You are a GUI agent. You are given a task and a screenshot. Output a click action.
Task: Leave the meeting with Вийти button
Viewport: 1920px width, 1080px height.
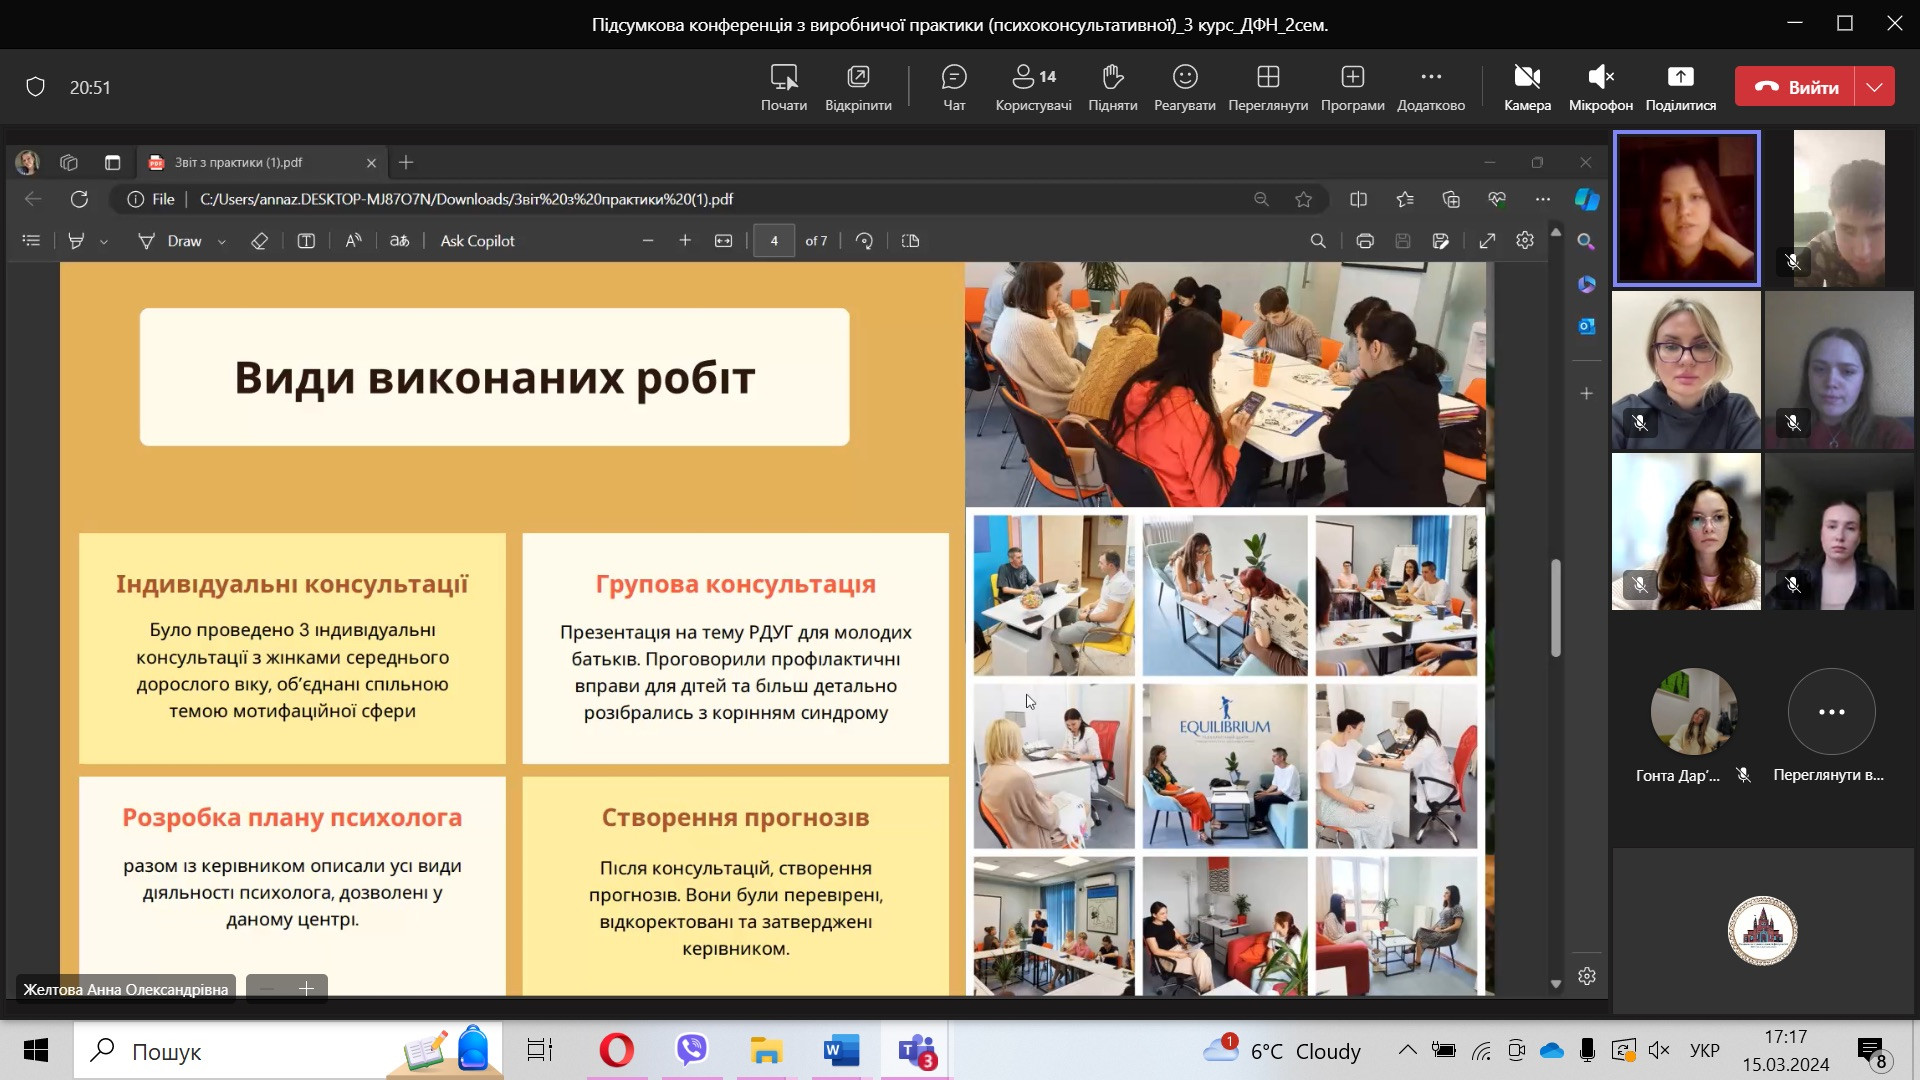coord(1796,87)
